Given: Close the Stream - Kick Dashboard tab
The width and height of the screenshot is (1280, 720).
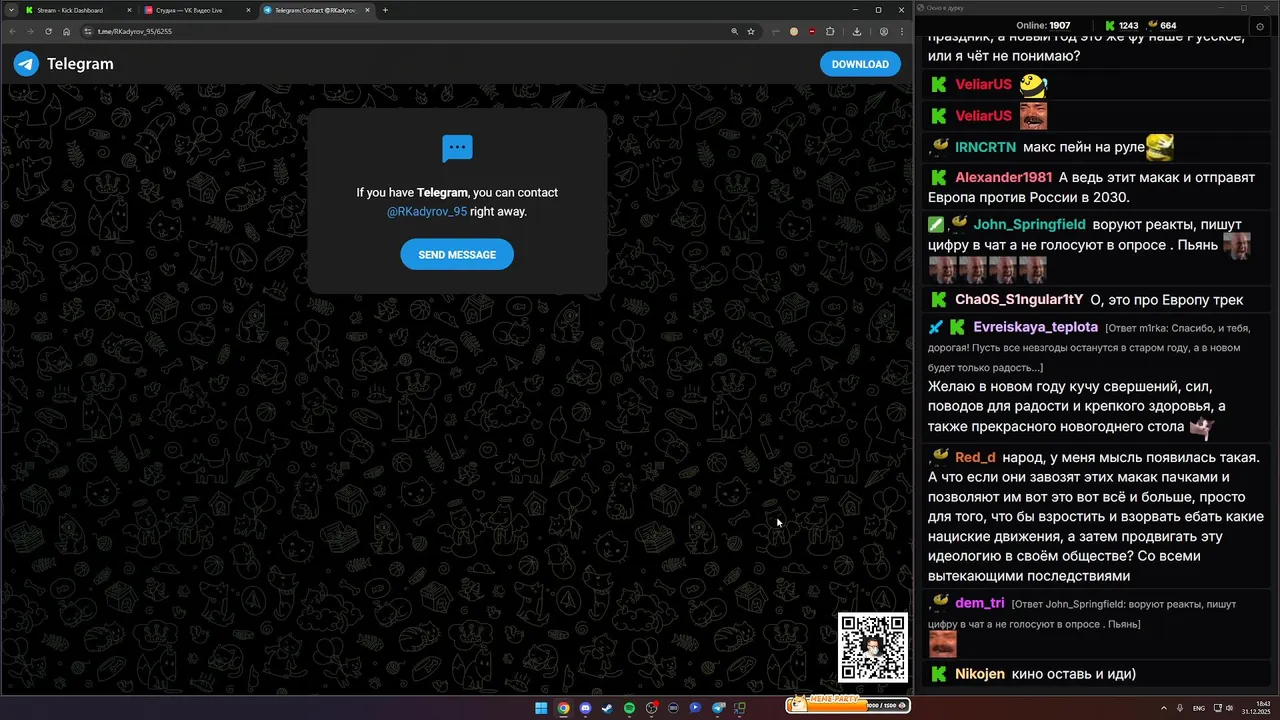Looking at the screenshot, I should [130, 10].
